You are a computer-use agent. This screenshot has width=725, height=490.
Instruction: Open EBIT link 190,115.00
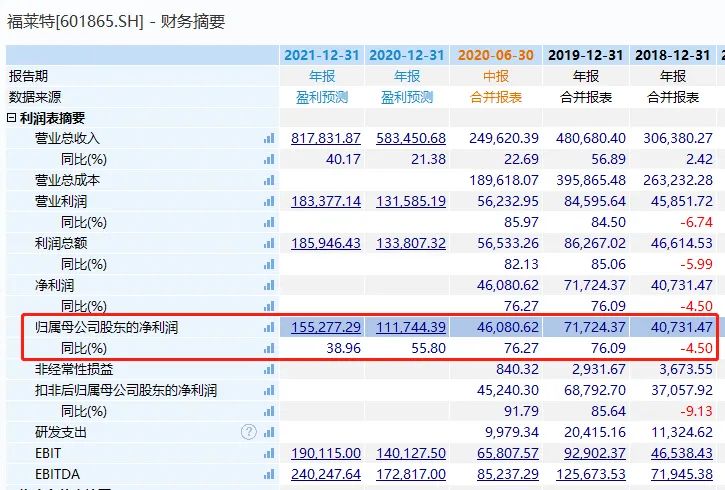pyautogui.click(x=326, y=453)
